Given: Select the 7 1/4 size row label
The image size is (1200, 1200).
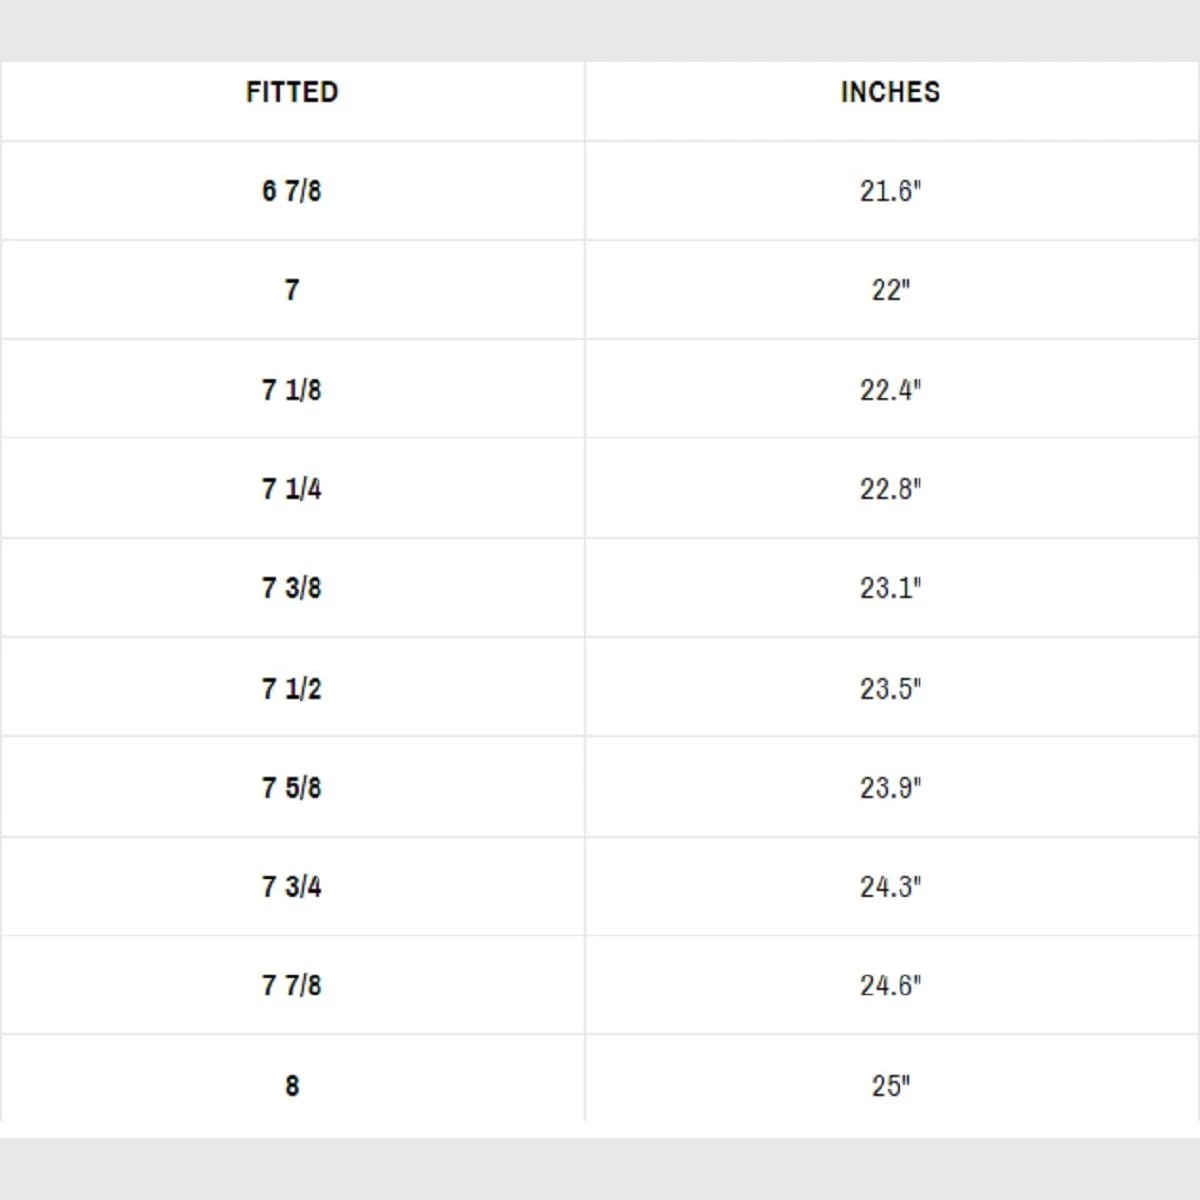Looking at the screenshot, I should tap(292, 488).
